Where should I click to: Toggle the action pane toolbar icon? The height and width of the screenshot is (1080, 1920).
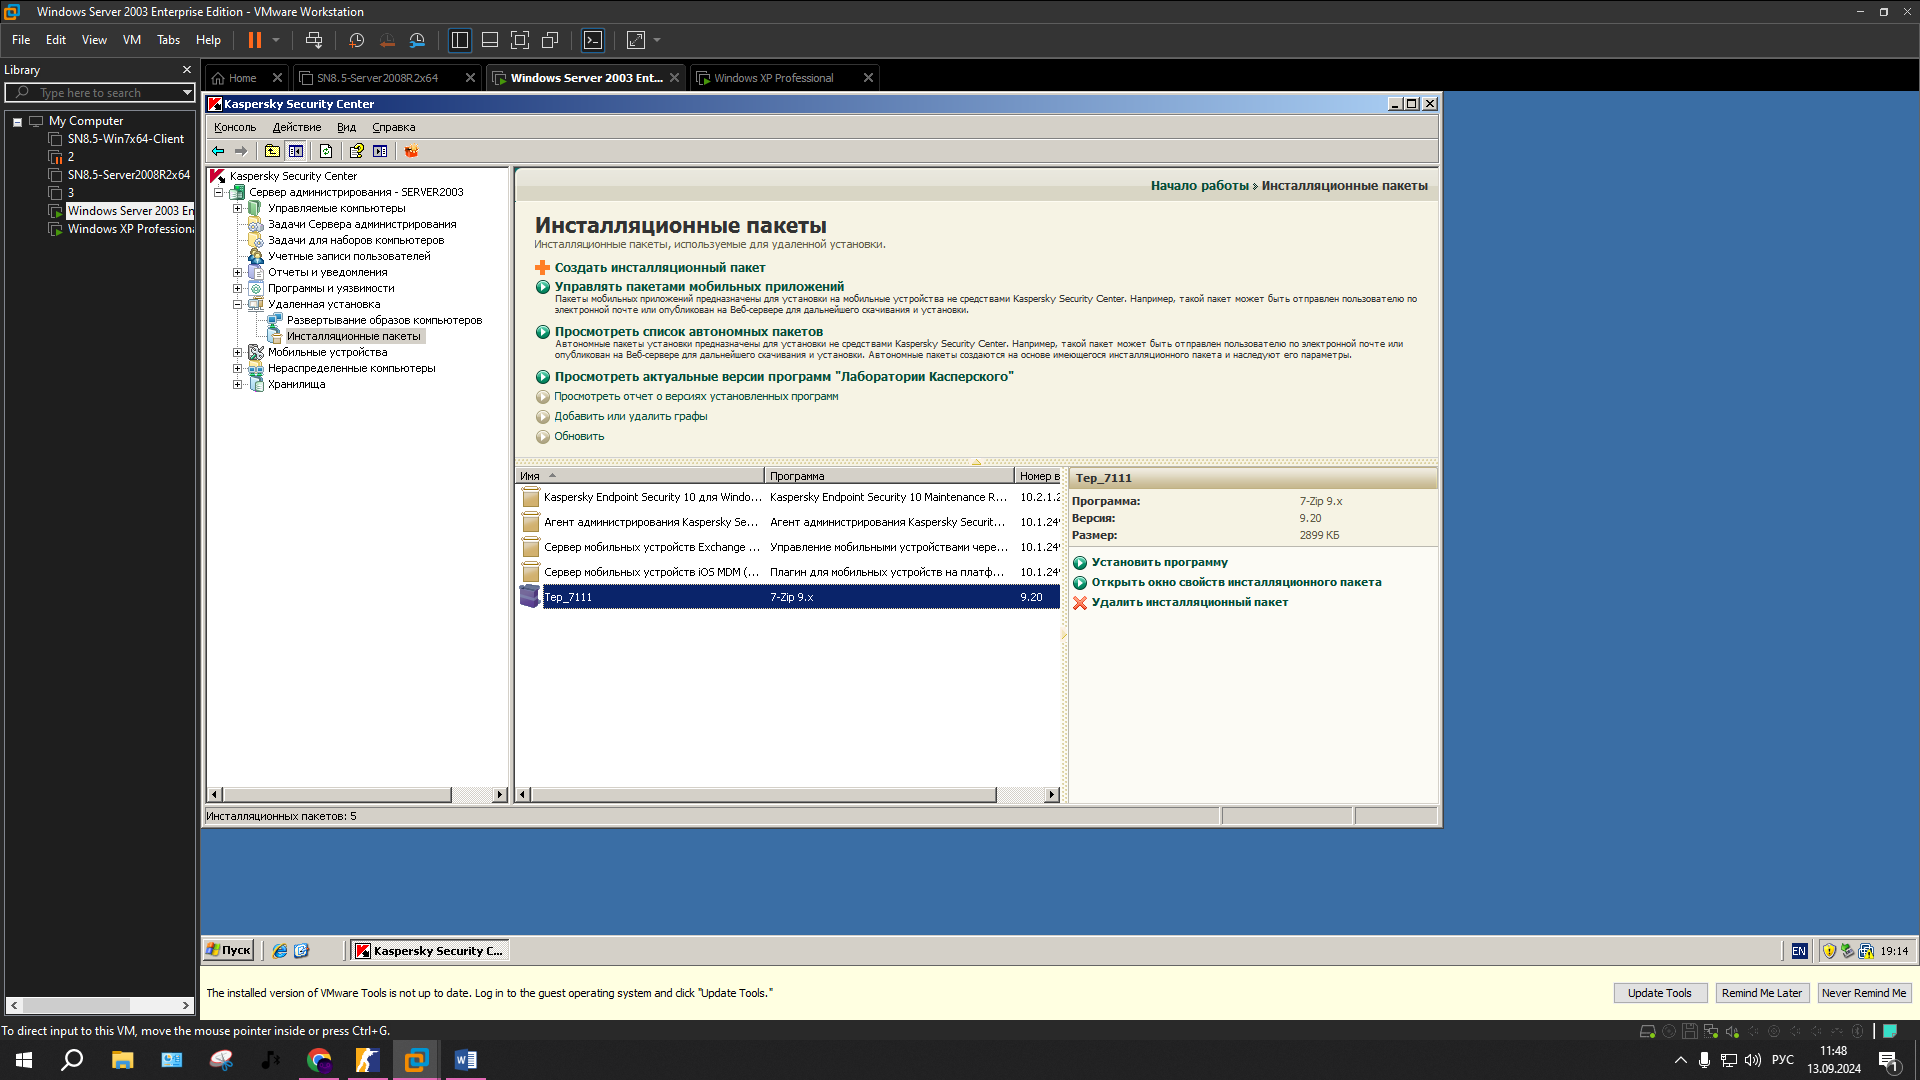[380, 151]
